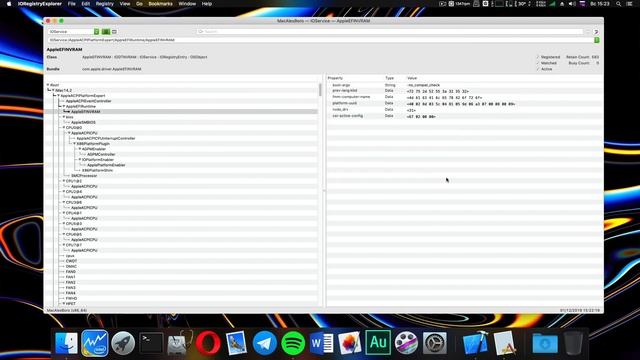Open the File menu
The width and height of the screenshot is (640, 360).
point(71,4)
